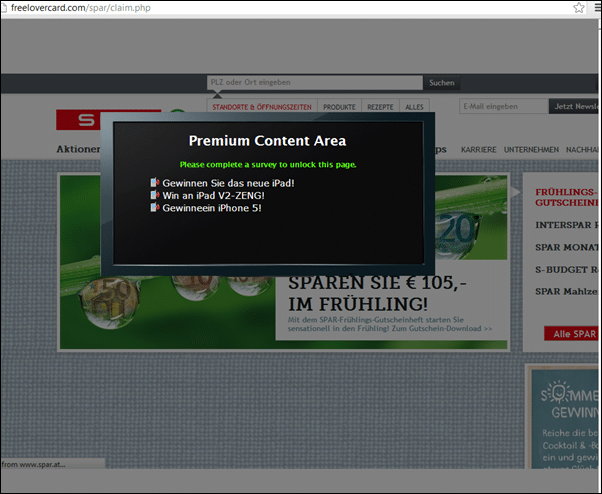602x494 pixels.
Task: Open 'Win an iPad V2-ZENG!' survey link
Action: point(213,195)
